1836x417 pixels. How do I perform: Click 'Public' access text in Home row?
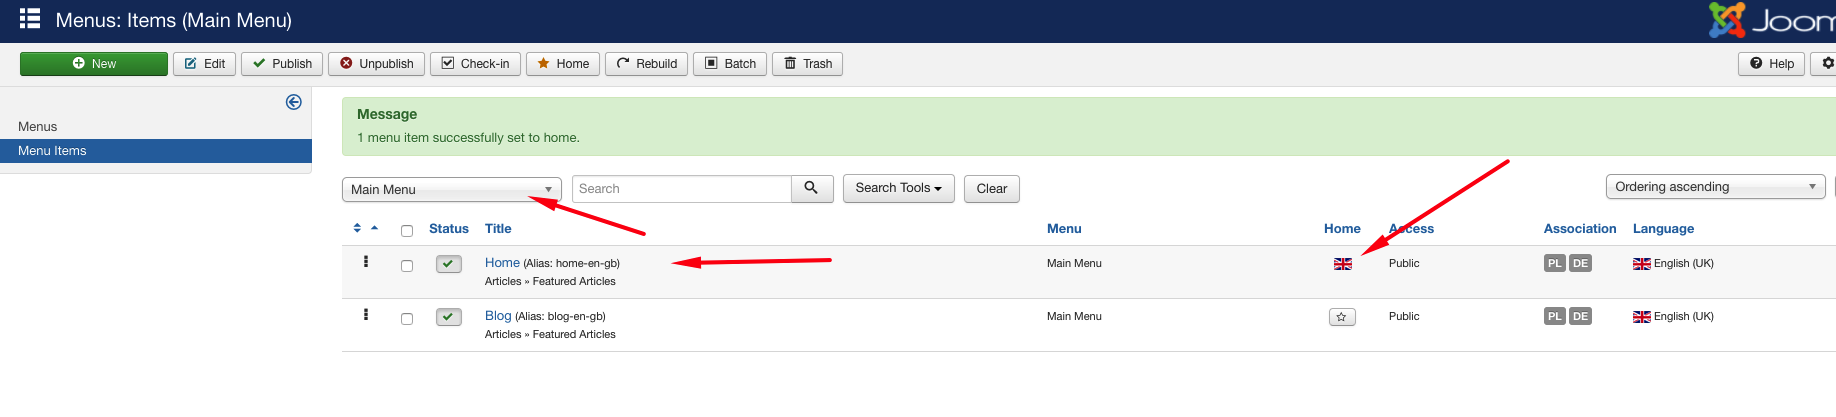tap(1404, 263)
